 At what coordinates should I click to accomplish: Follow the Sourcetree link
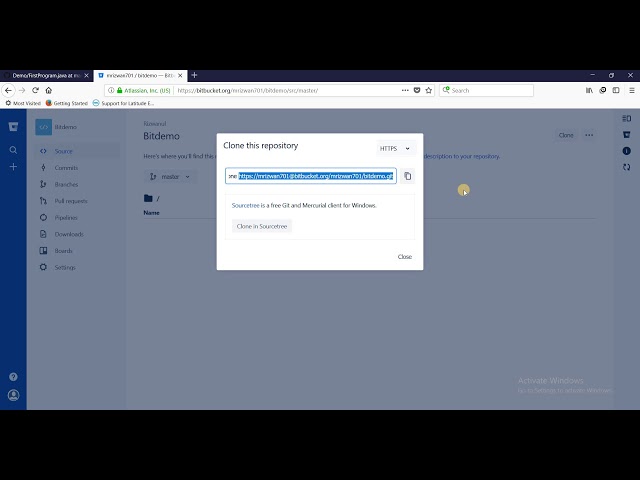pos(245,205)
